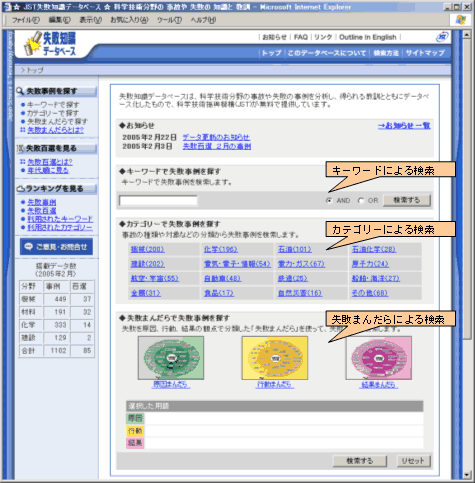Screen dimensions: 475x483
Task: Open データ更新のお知らせ news link
Action: [216, 137]
